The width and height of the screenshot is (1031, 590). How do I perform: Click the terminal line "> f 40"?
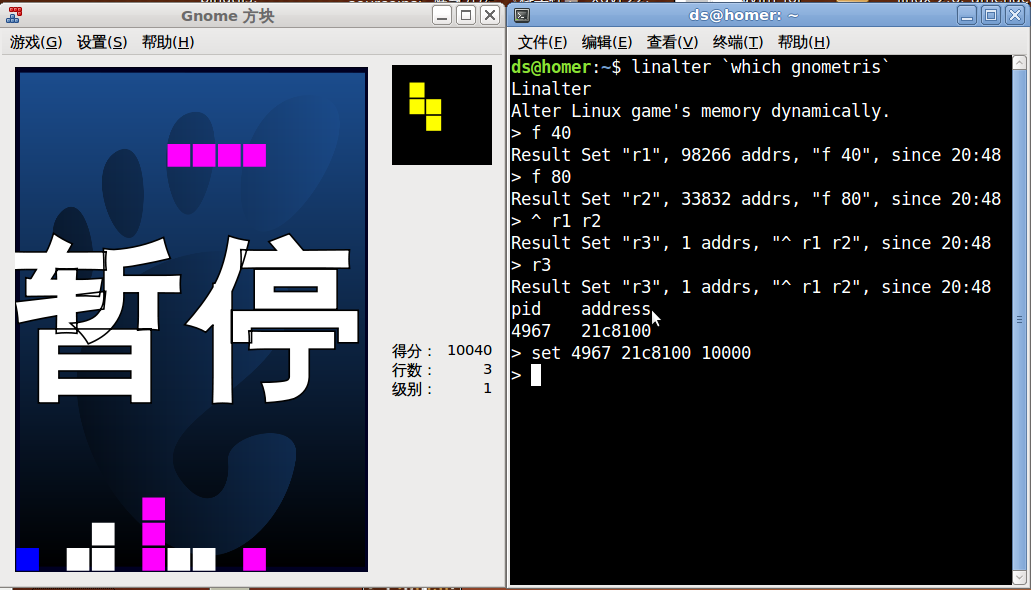(541, 133)
